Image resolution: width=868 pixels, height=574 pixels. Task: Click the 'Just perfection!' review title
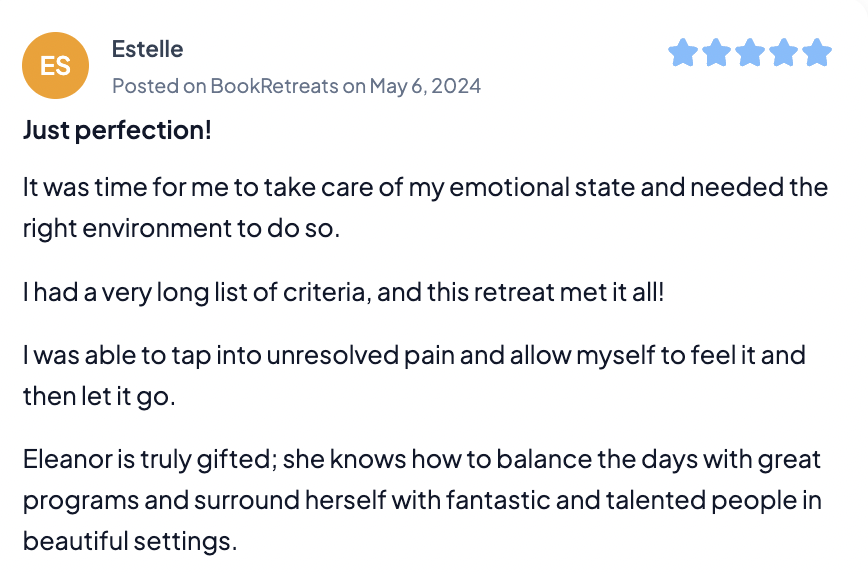tap(117, 130)
